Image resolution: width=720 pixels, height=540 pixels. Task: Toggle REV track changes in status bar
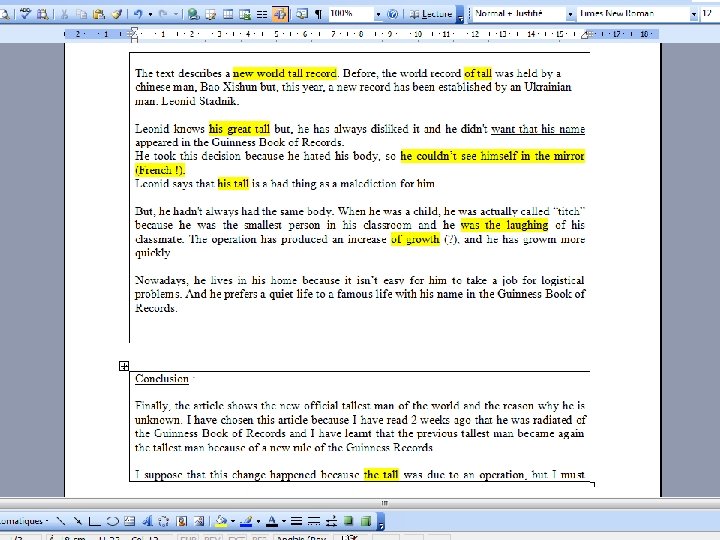pos(213,537)
